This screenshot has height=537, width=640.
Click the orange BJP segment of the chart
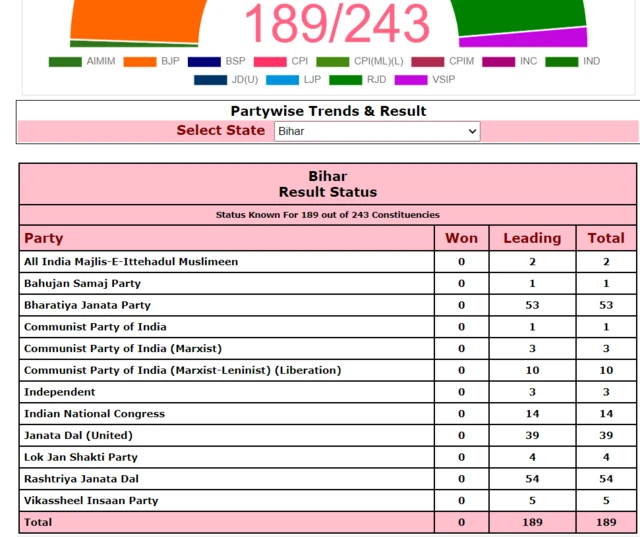(x=137, y=20)
